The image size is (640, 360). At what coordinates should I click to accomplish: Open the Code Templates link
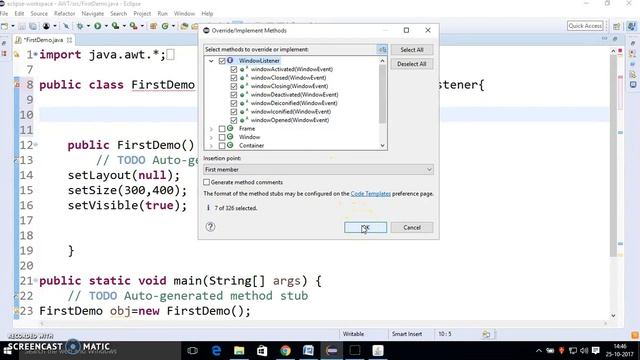[371, 193]
